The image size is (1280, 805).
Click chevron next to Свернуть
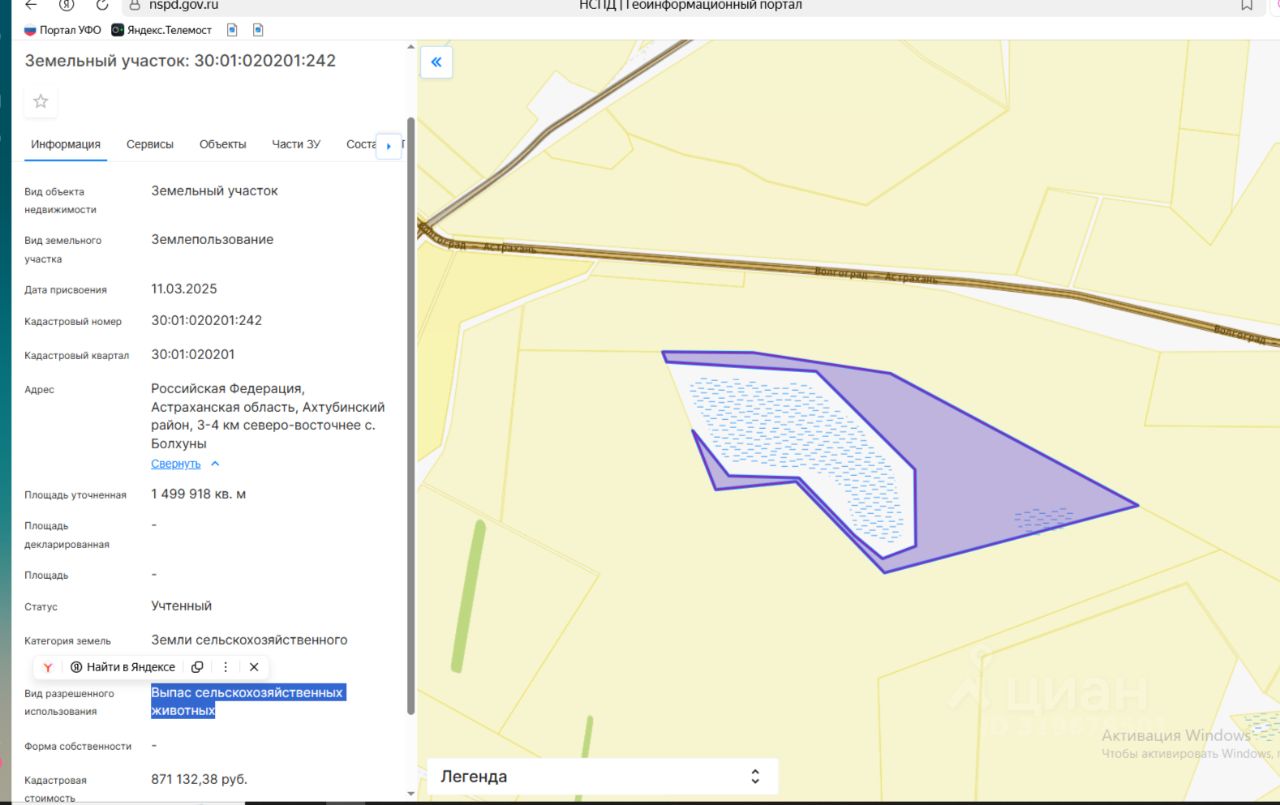click(215, 464)
